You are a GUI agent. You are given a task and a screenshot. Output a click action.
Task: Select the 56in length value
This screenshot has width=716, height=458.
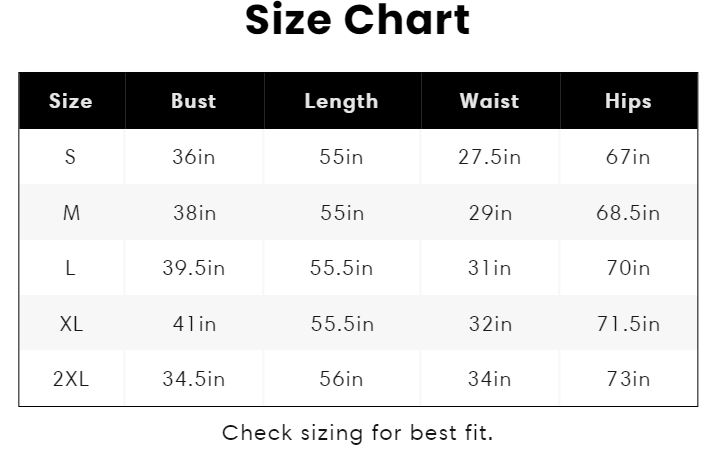[x=341, y=379]
